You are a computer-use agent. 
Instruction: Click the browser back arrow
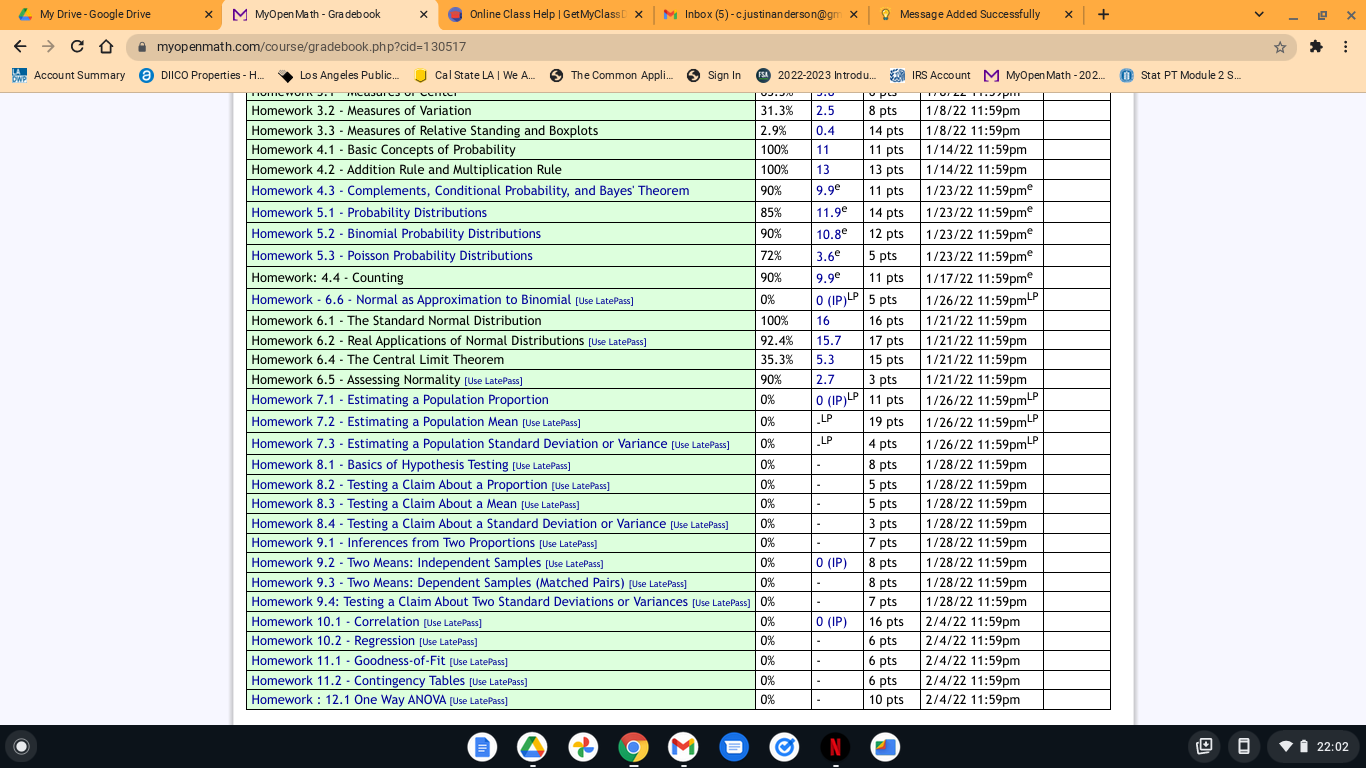point(20,47)
